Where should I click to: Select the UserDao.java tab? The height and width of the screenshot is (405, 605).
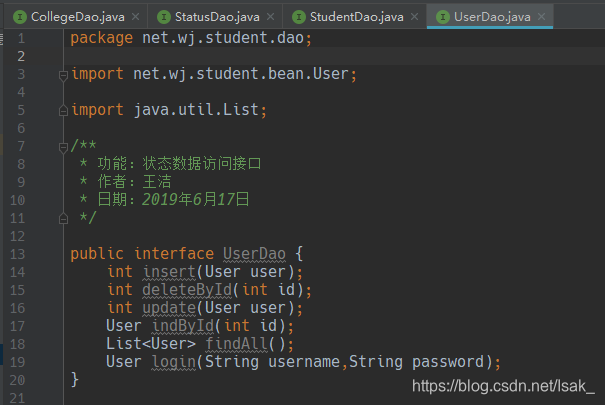pos(490,17)
